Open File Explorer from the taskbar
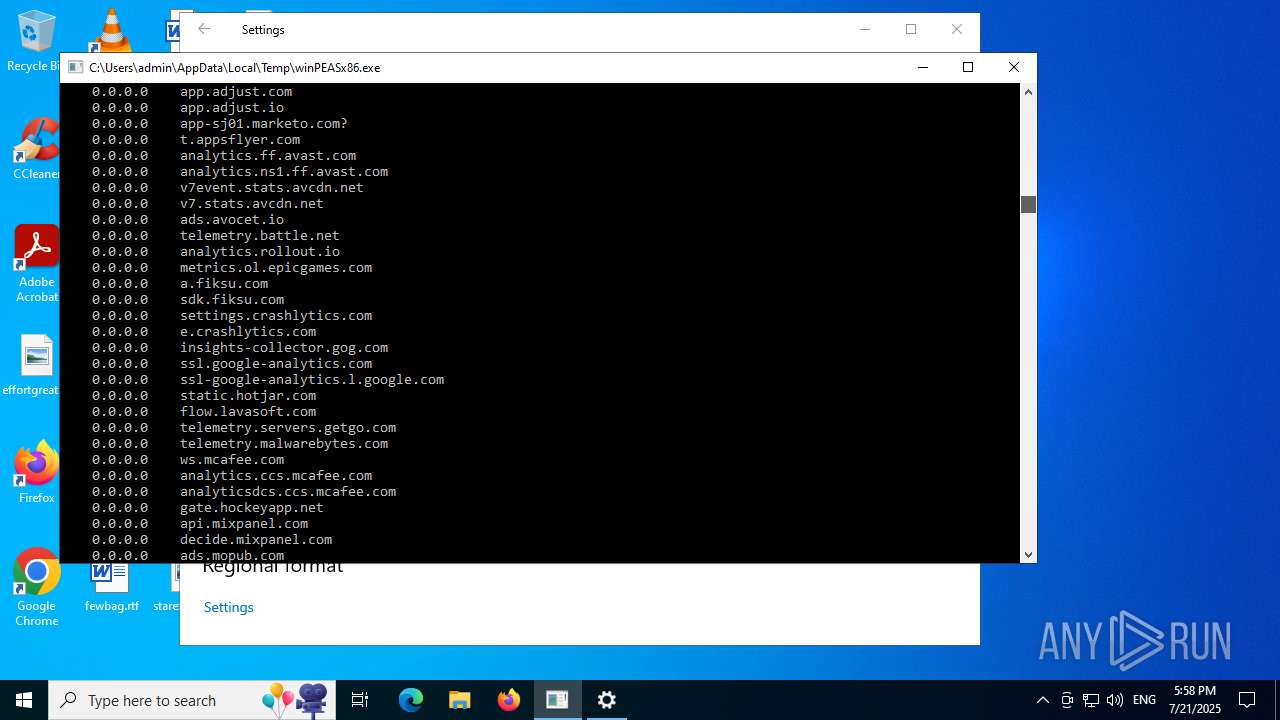 [x=459, y=700]
